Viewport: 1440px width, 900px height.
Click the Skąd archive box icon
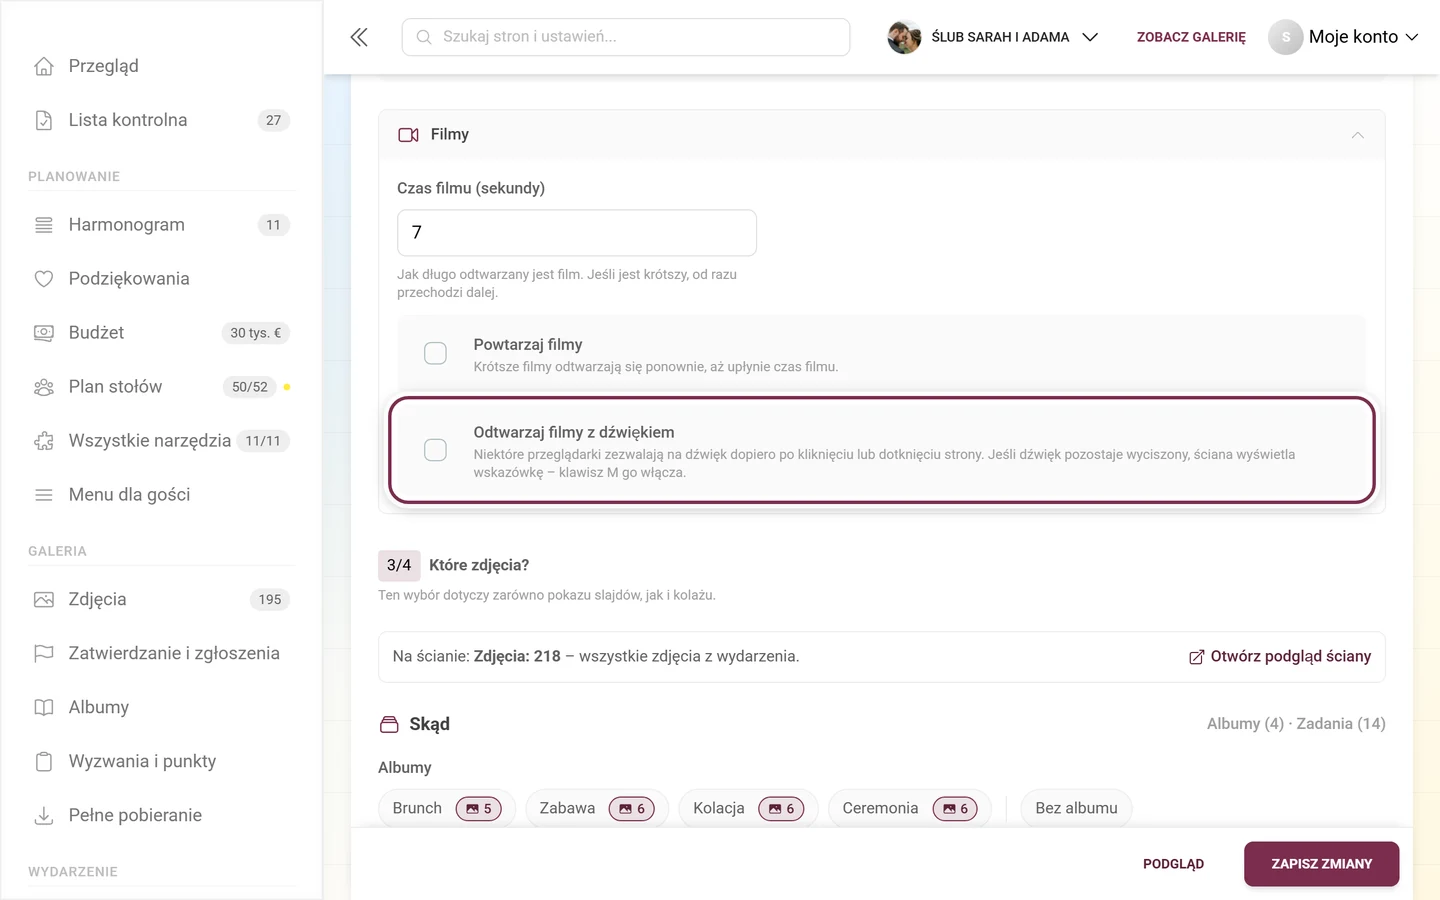[389, 724]
